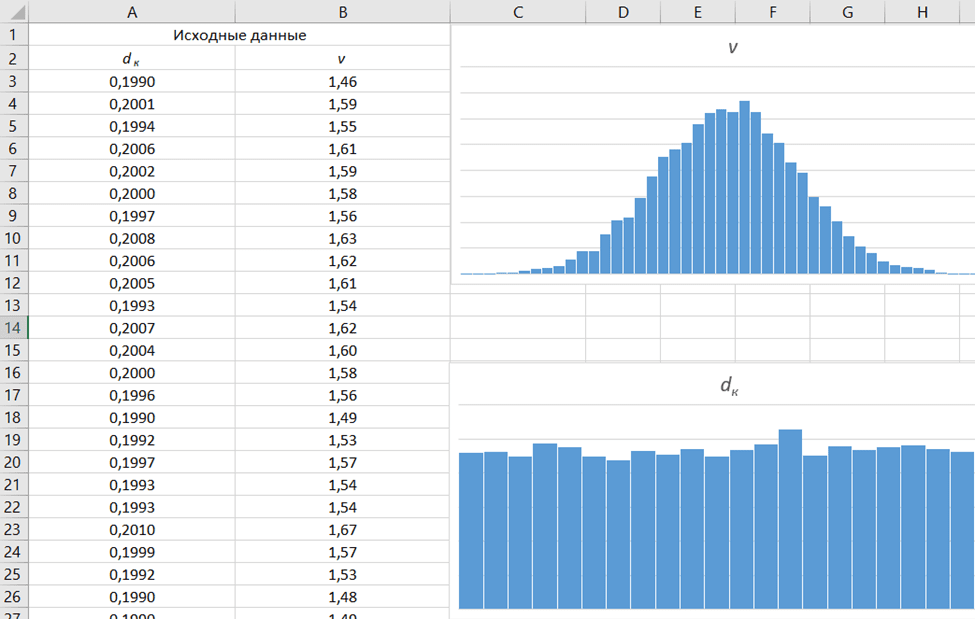This screenshot has width=975, height=619.
Task: Select the row 1 header
Action: tap(14, 35)
